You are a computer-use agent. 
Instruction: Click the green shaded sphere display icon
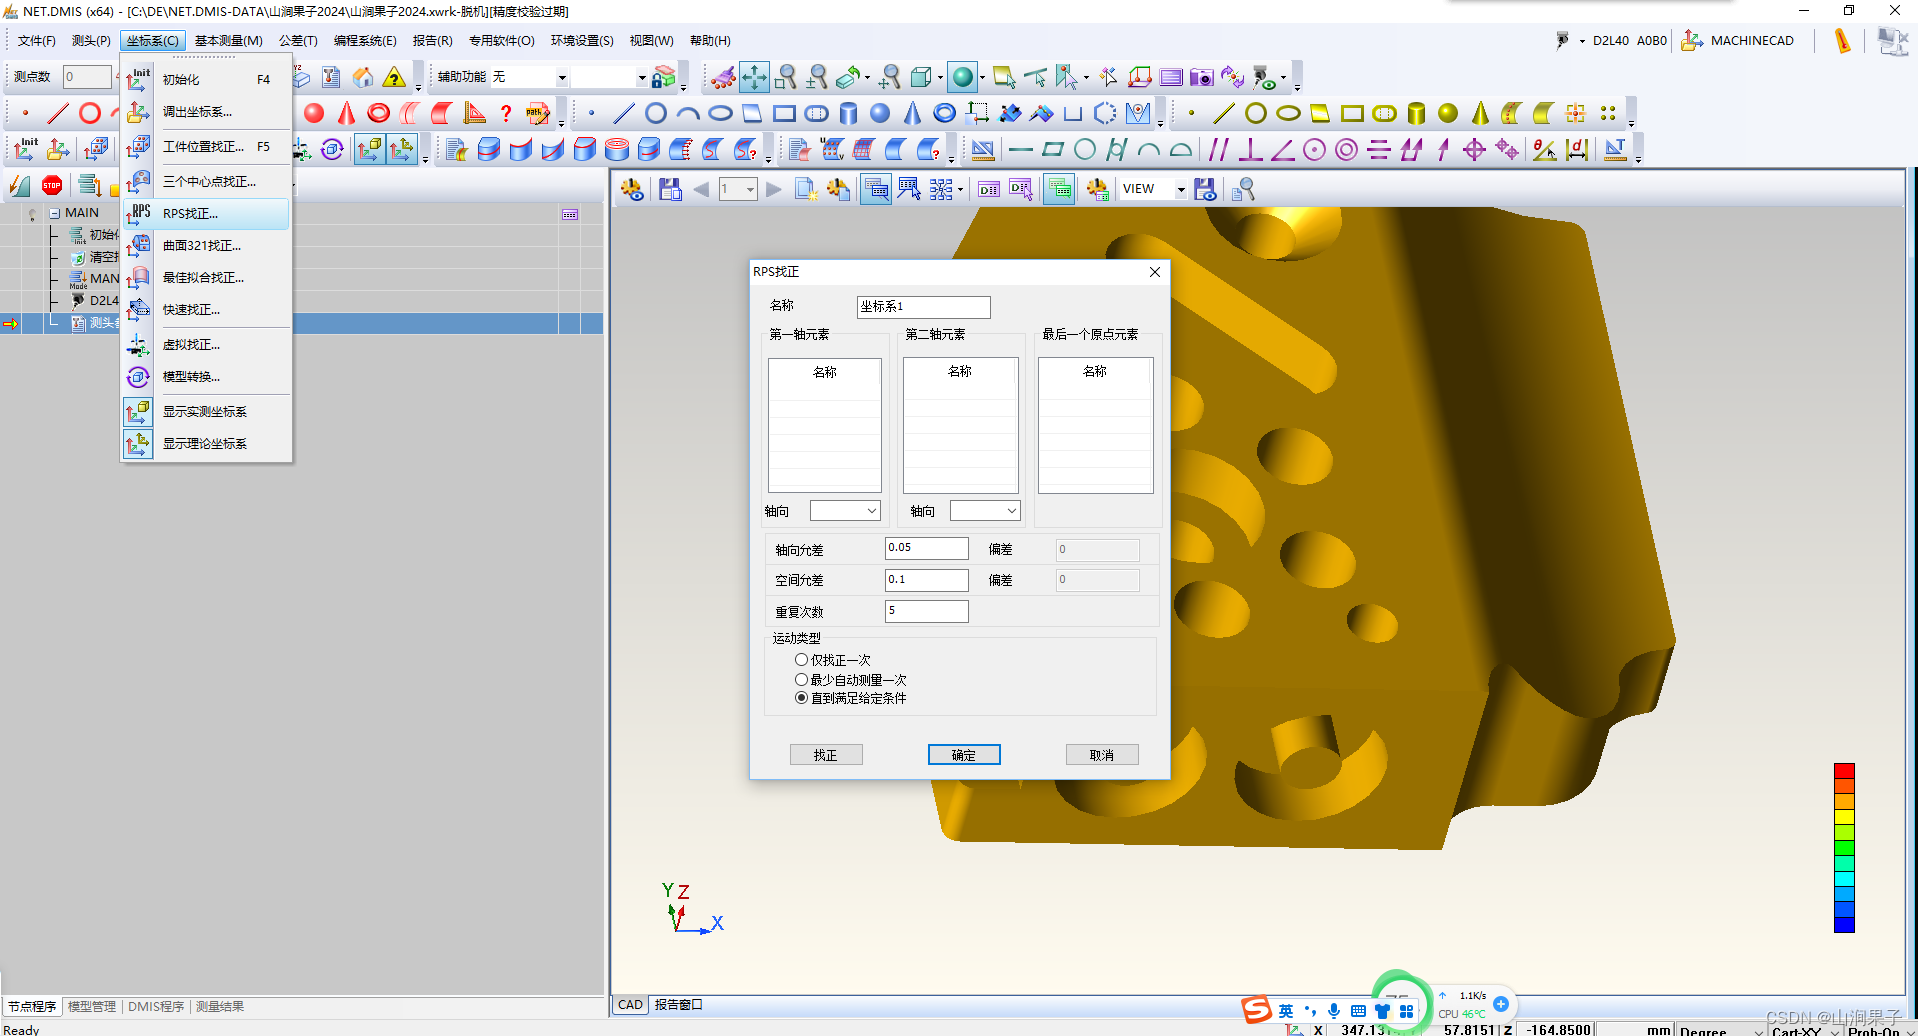[963, 77]
